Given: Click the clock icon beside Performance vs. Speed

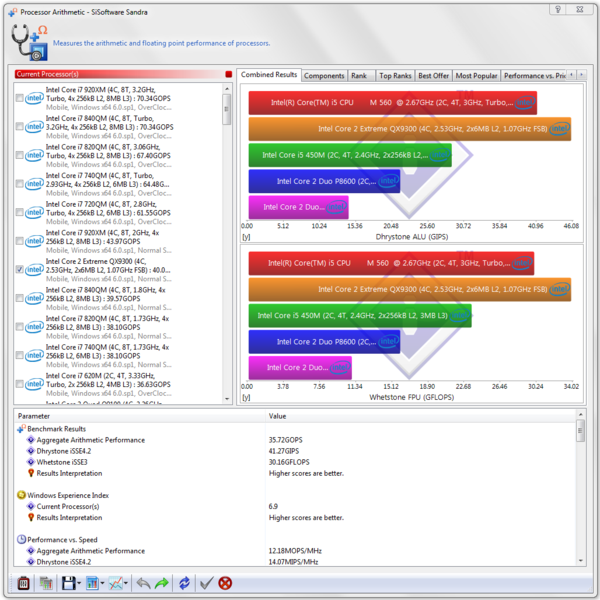Looking at the screenshot, I should coord(21,540).
